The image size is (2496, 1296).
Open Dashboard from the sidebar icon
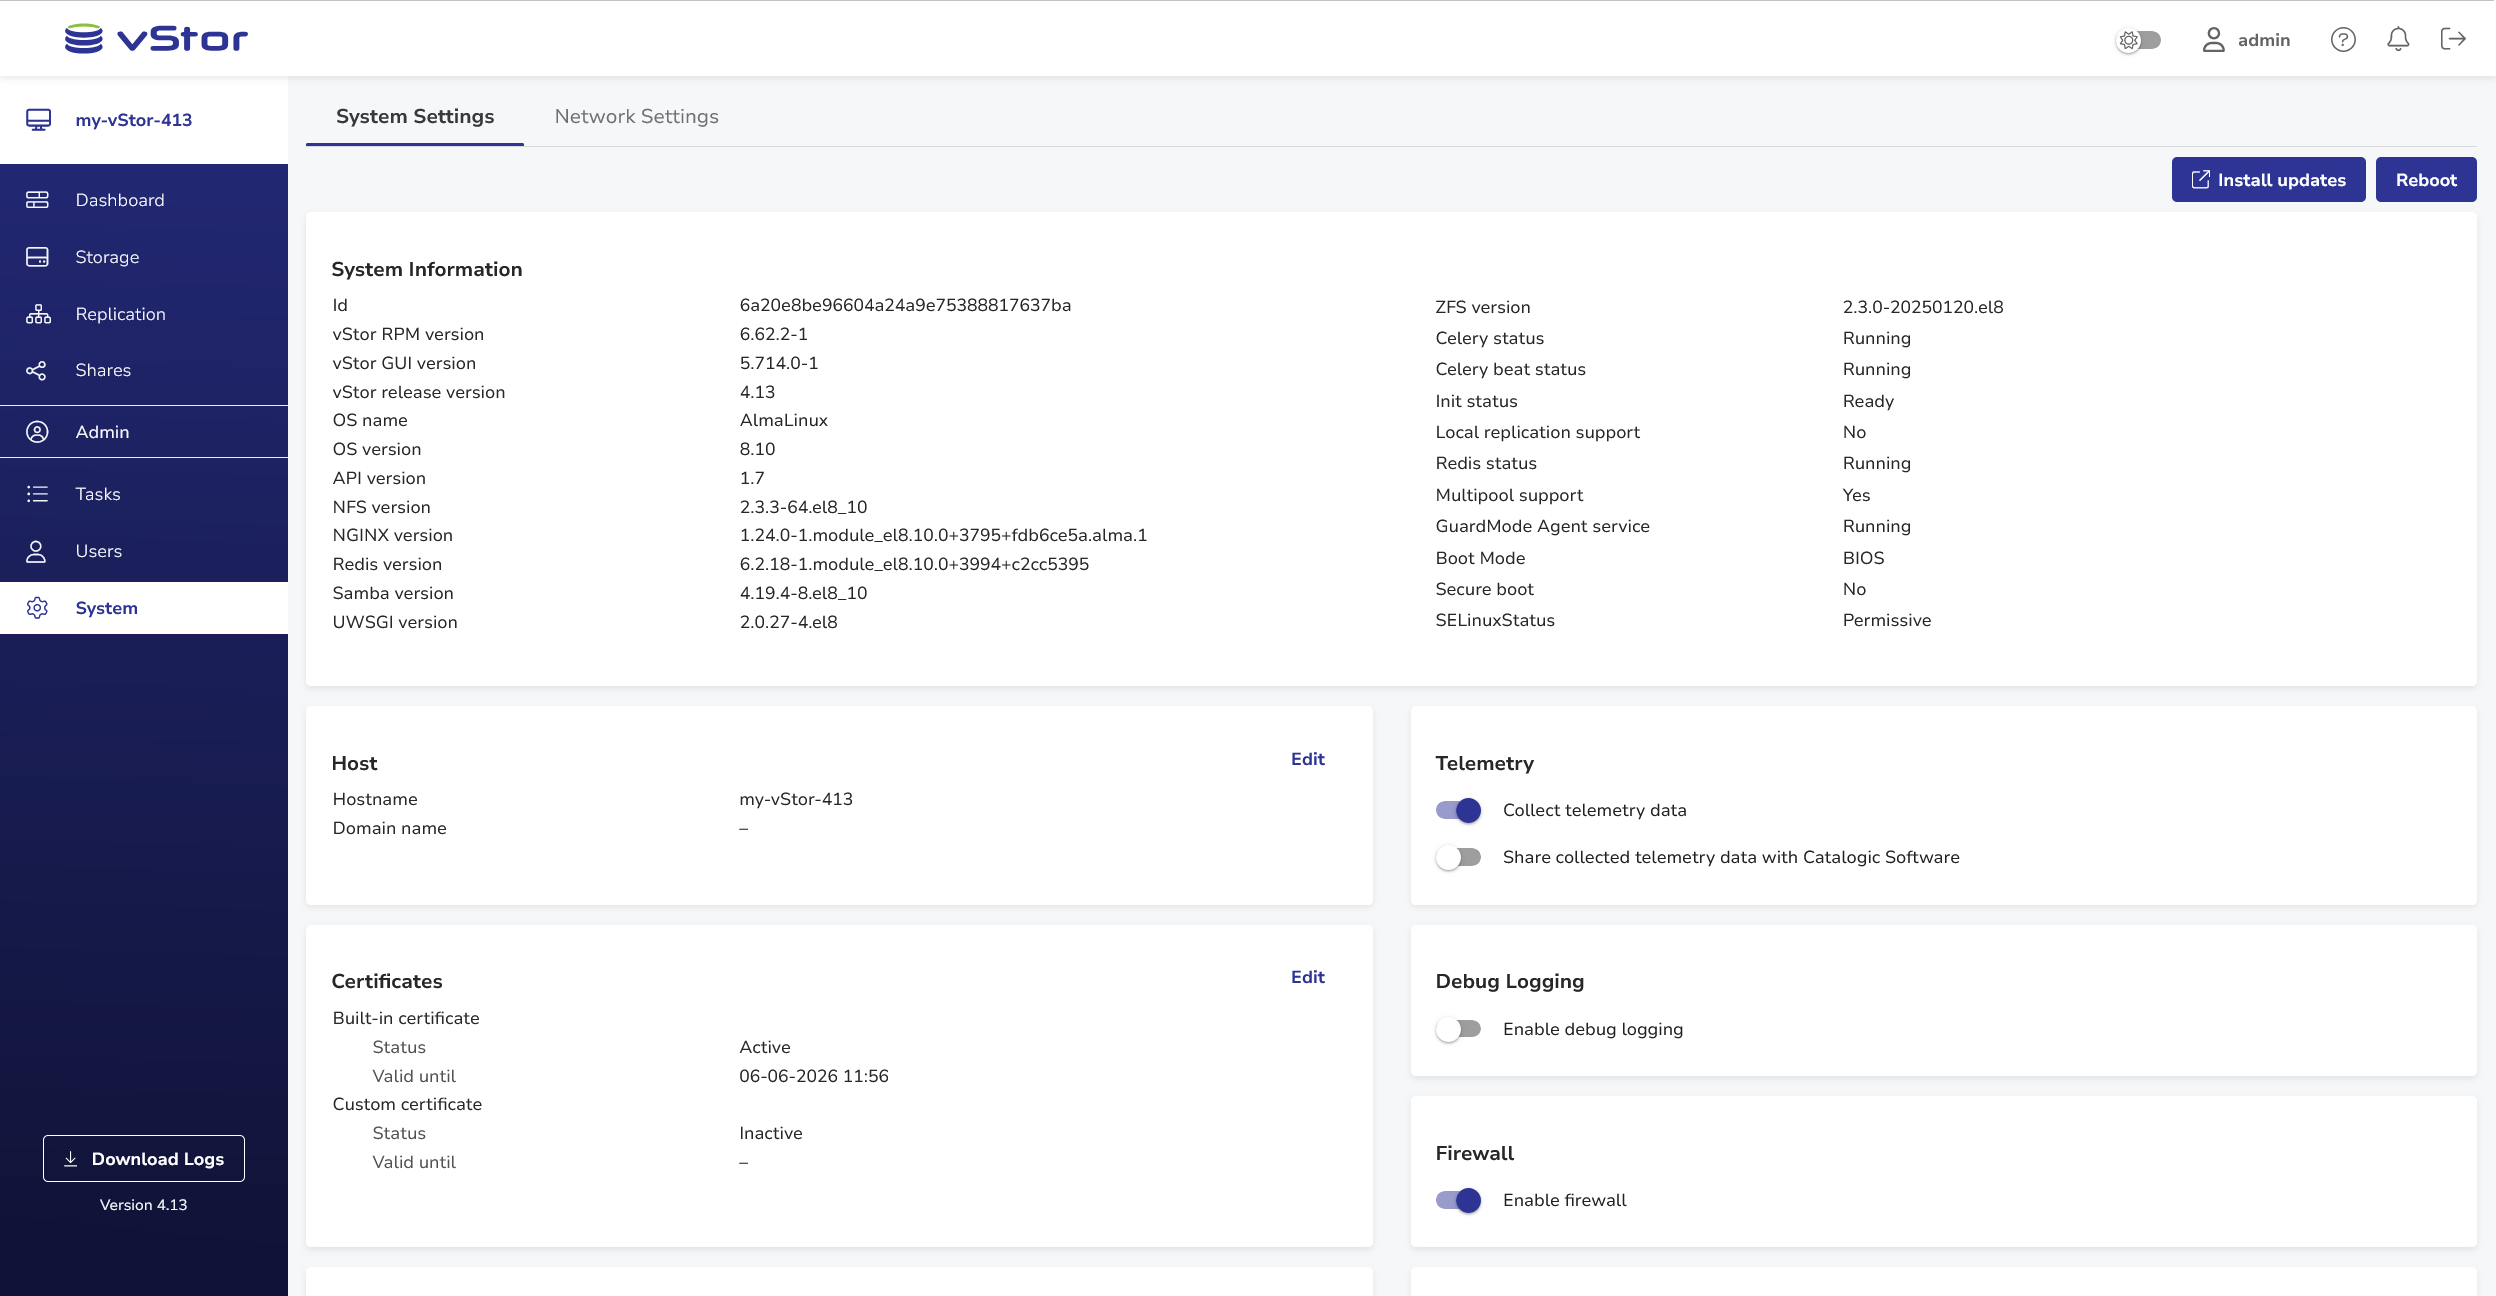click(37, 200)
